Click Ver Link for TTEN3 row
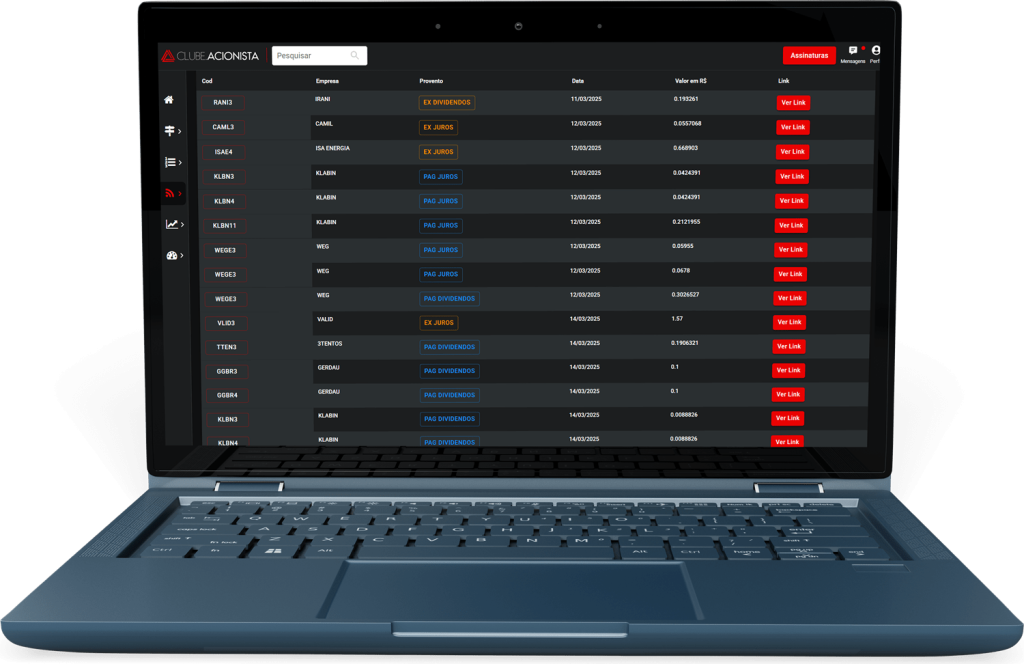The image size is (1024, 664). coord(789,346)
